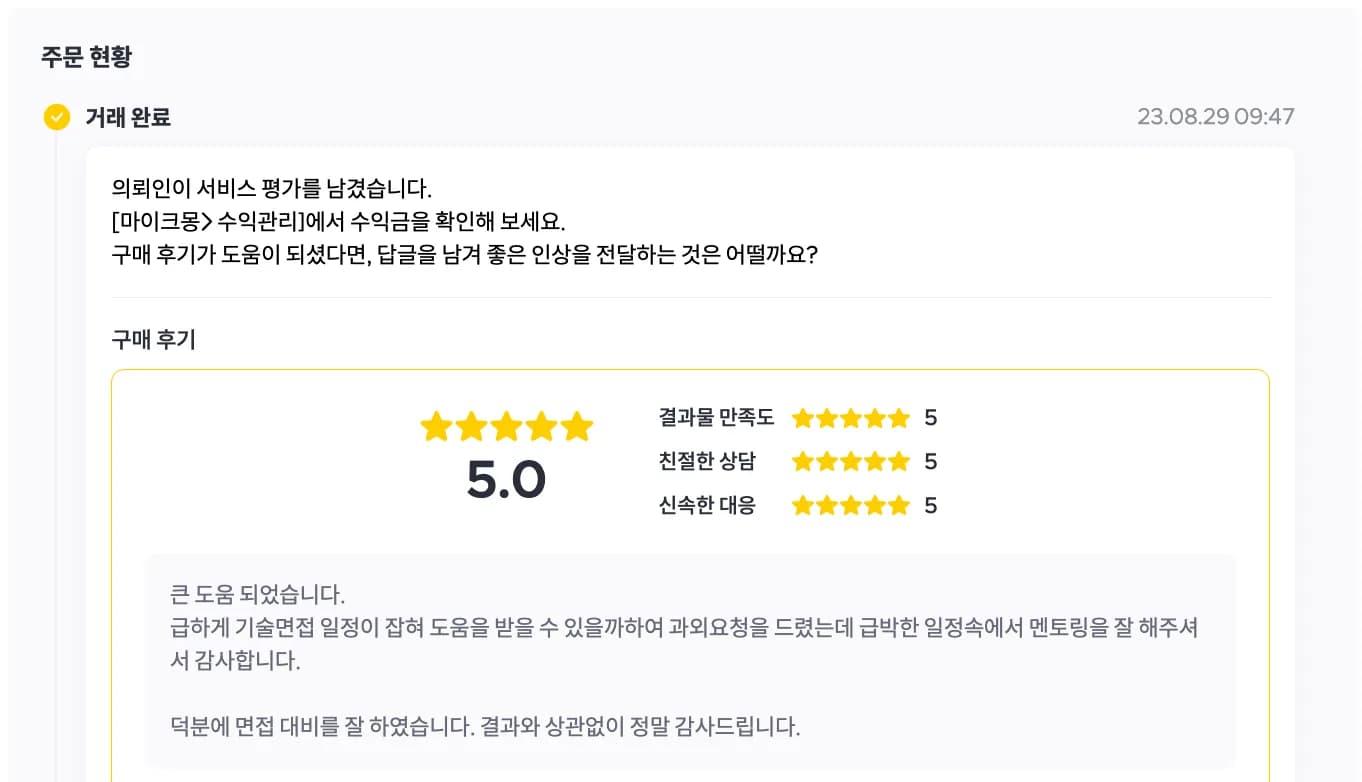Click the score 5 beside 결과물 만족도
Viewport: 1362px width, 782px height.
[x=931, y=418]
